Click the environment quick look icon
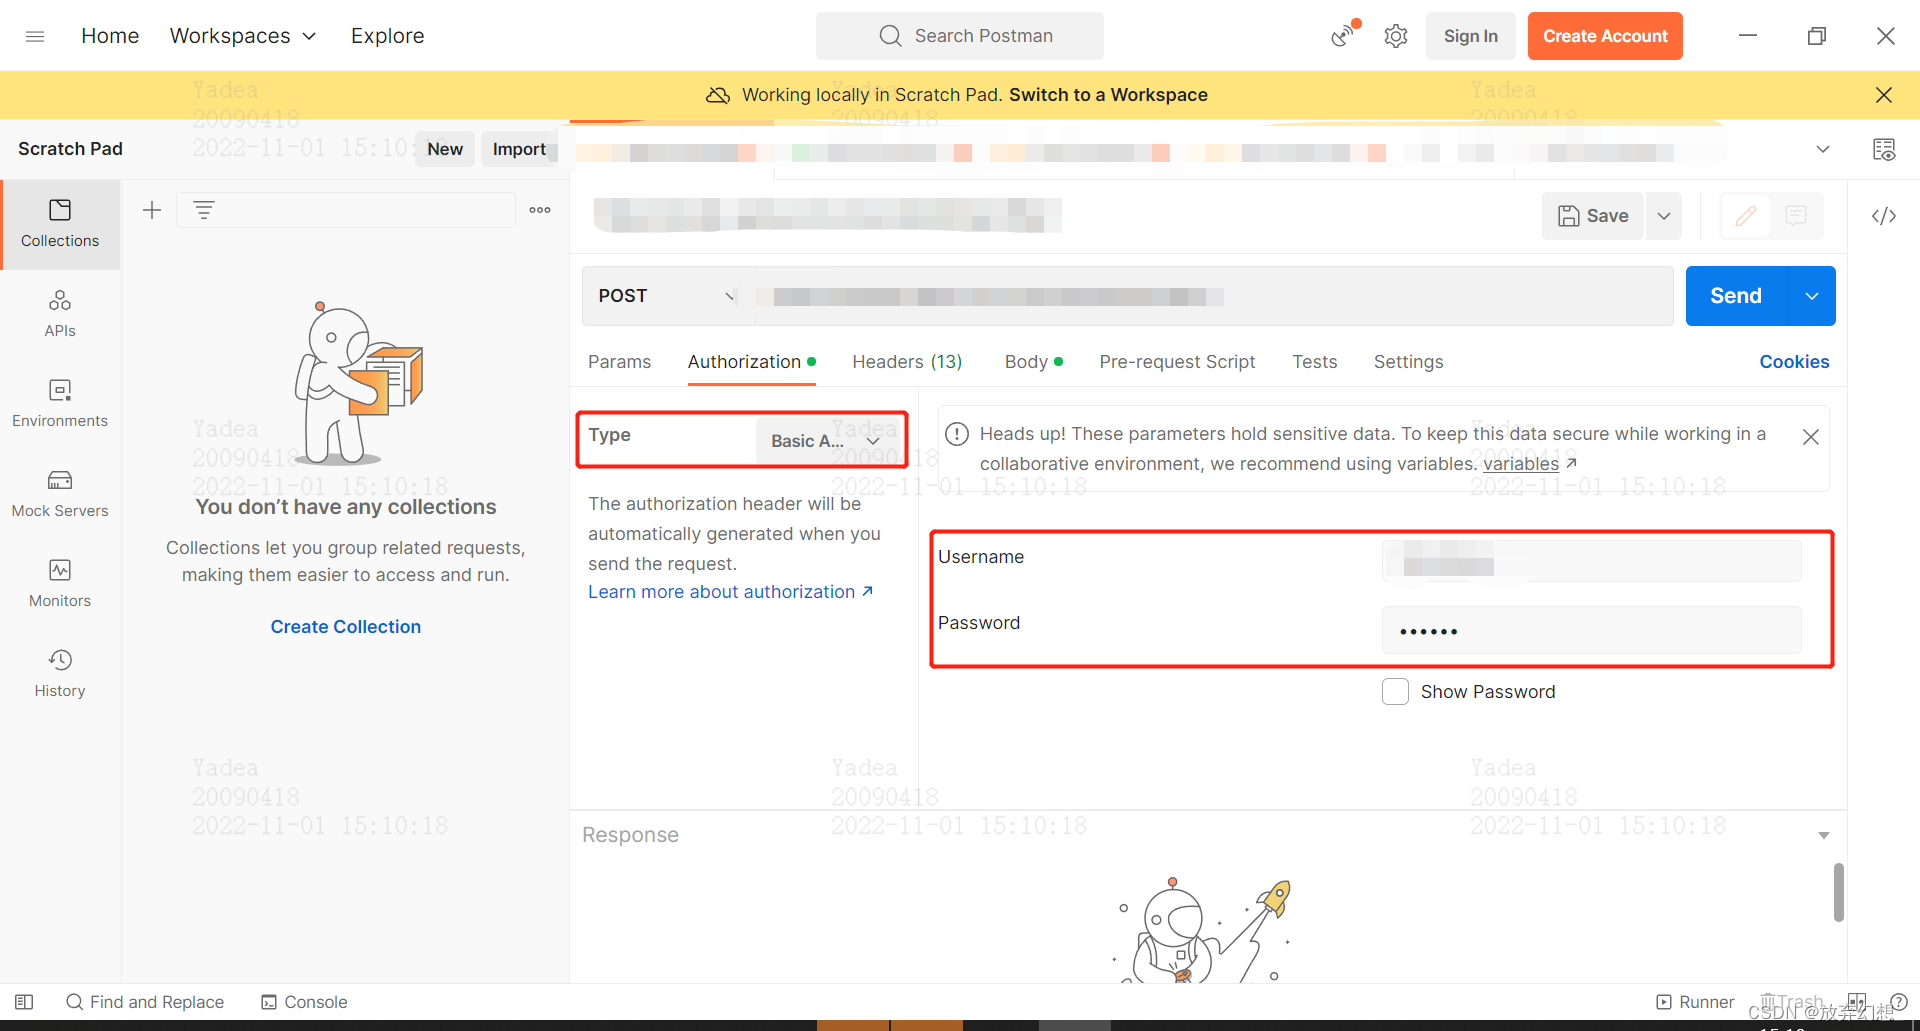The image size is (1920, 1031). pos(1884,149)
